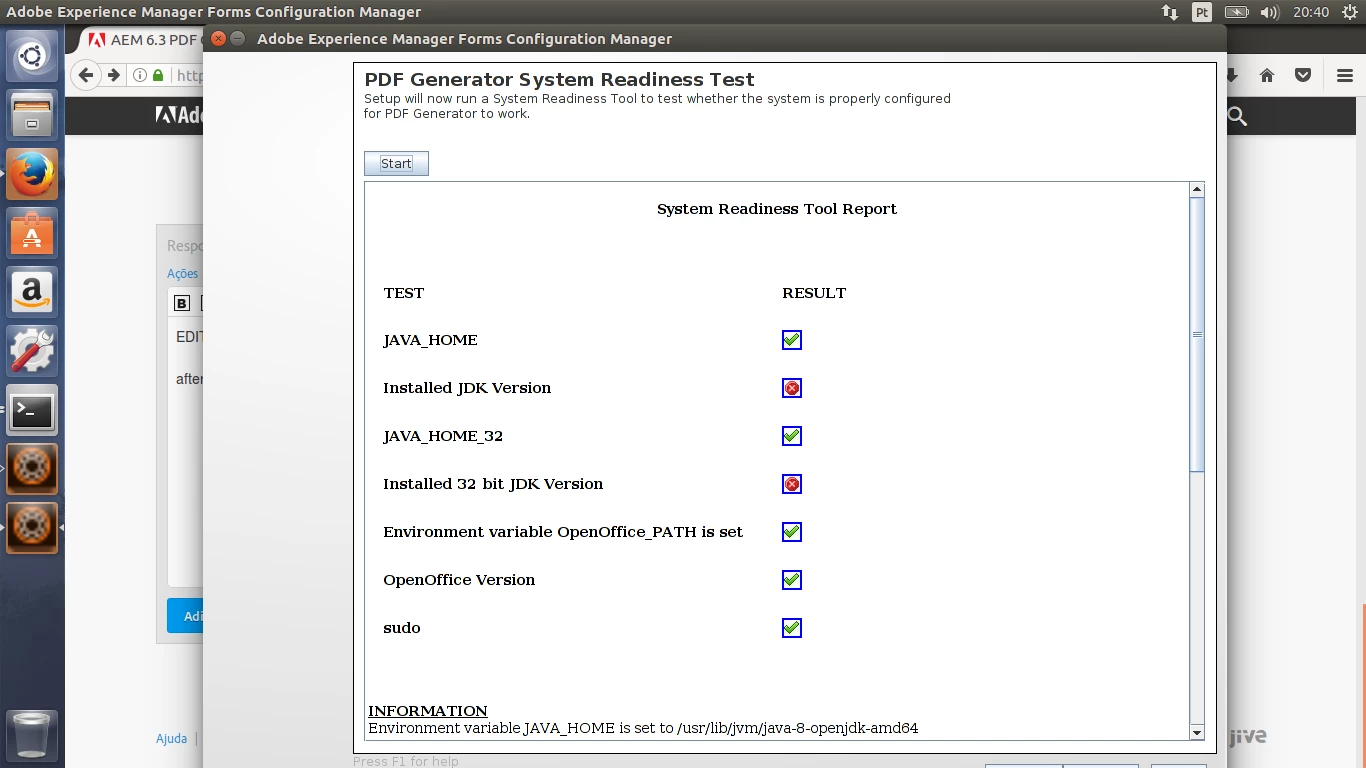Click the 'sudo' test label
The height and width of the screenshot is (768, 1366).
(402, 628)
